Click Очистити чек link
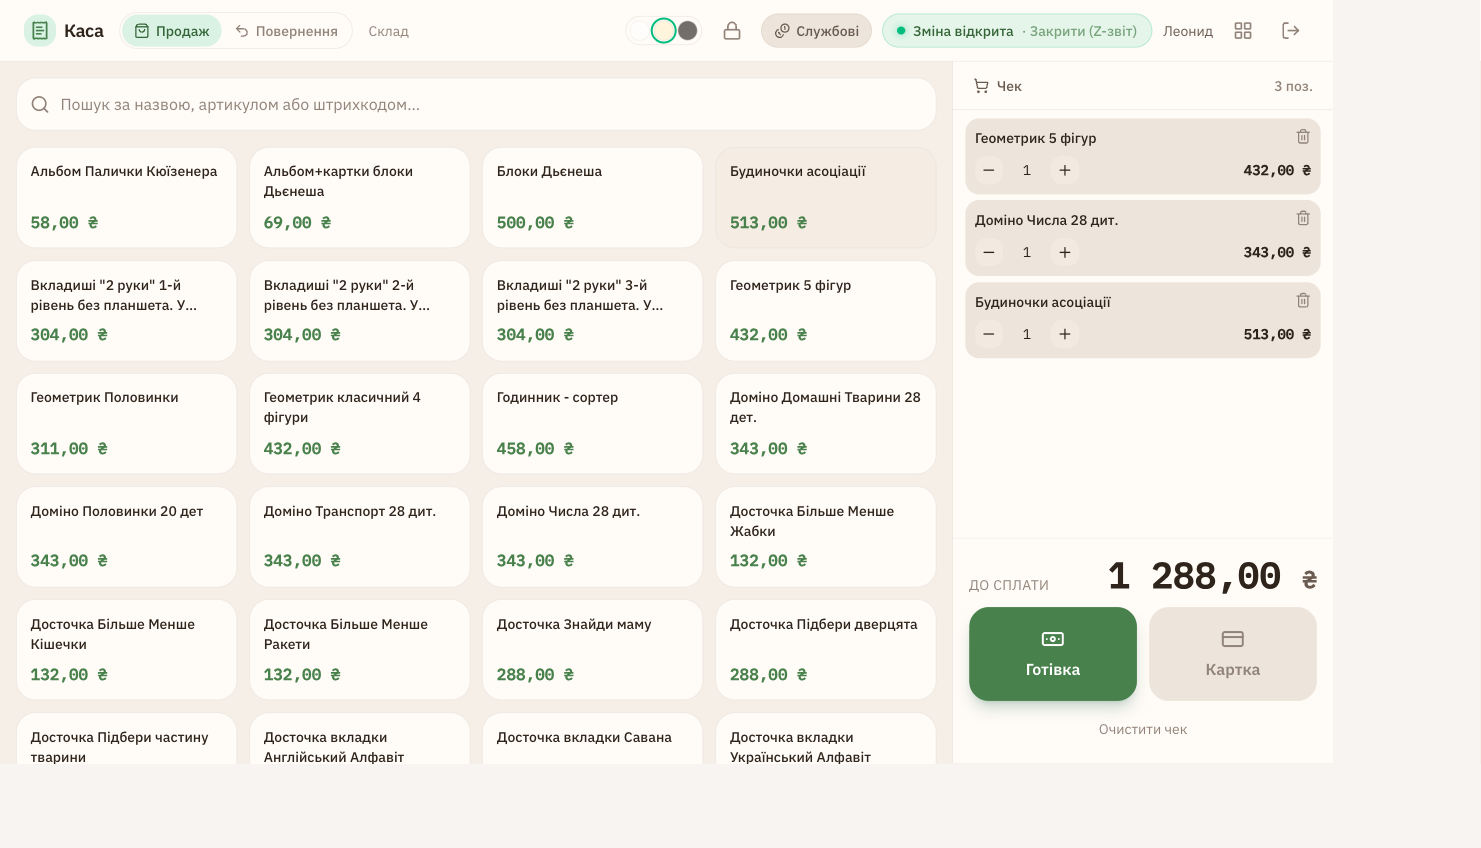 point(1143,729)
